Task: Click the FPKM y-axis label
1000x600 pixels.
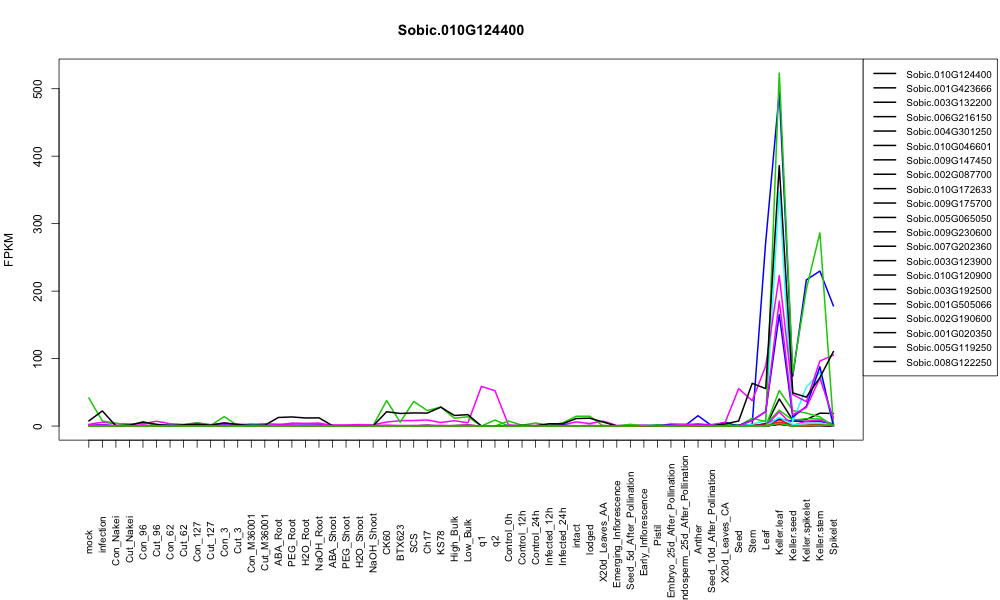Action: pos(9,249)
